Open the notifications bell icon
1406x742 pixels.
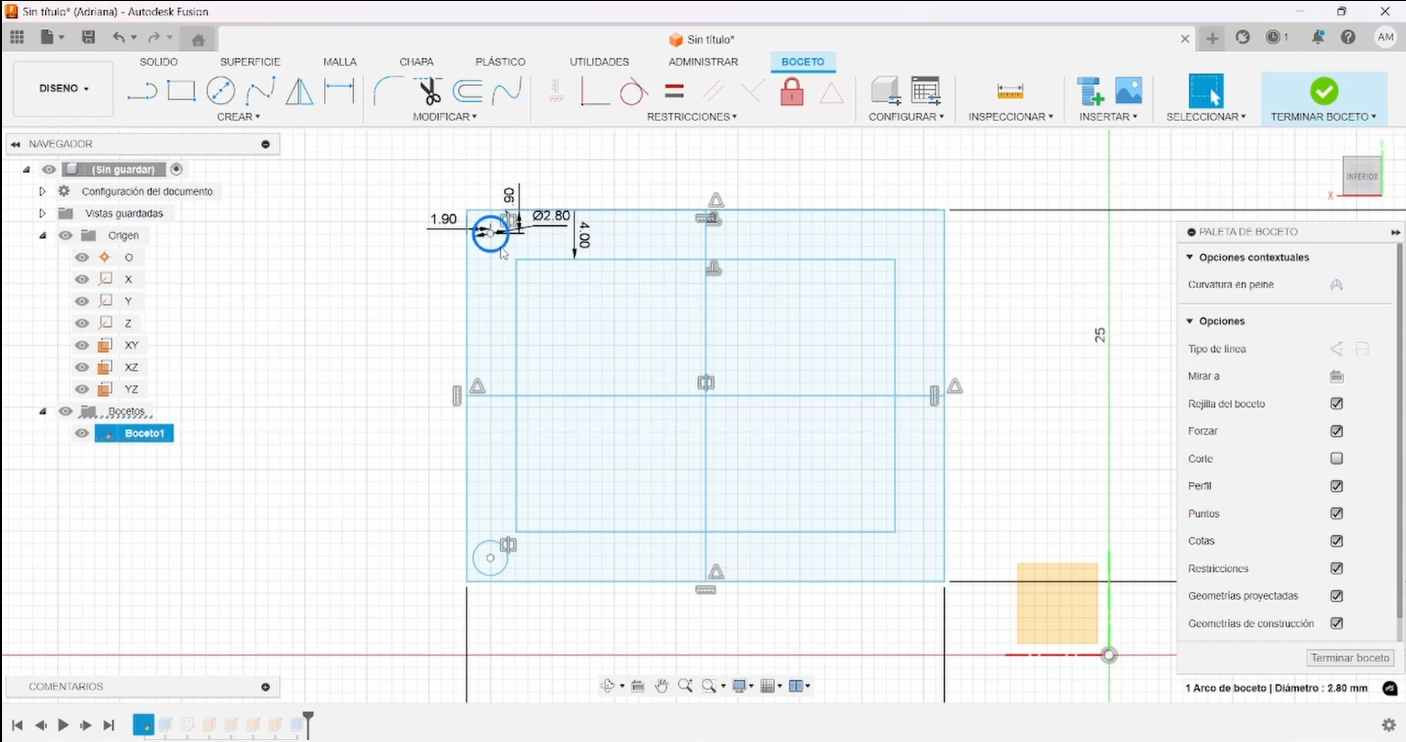tap(1318, 38)
